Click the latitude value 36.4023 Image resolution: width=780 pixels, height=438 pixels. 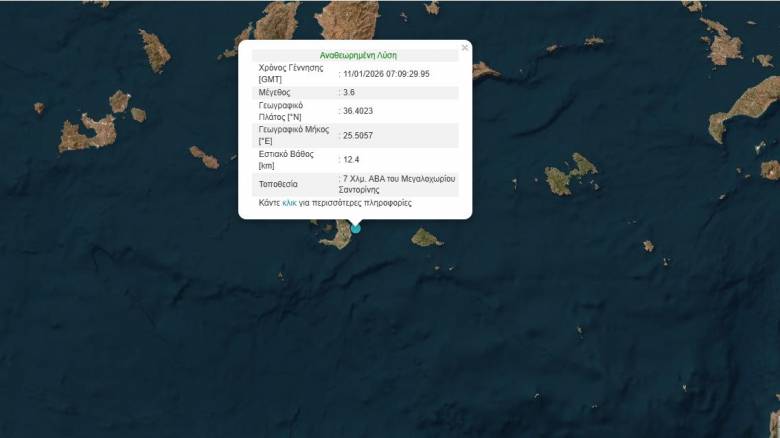click(x=360, y=111)
